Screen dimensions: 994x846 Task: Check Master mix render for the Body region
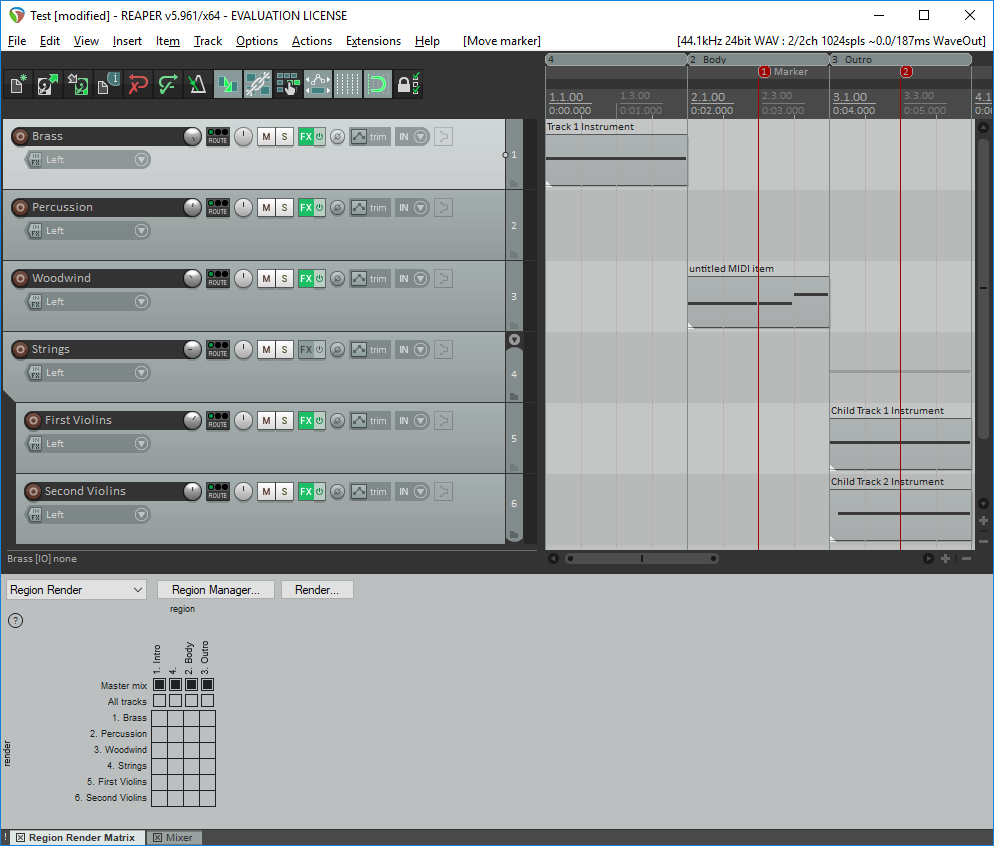tap(191, 684)
